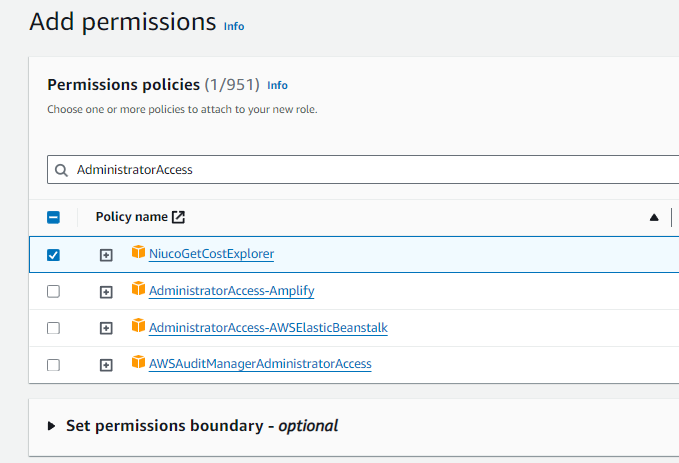The width and height of the screenshot is (679, 463).
Task: Select the AWSAuditManagerAdministratorAccess checkbox
Action: [x=54, y=365]
